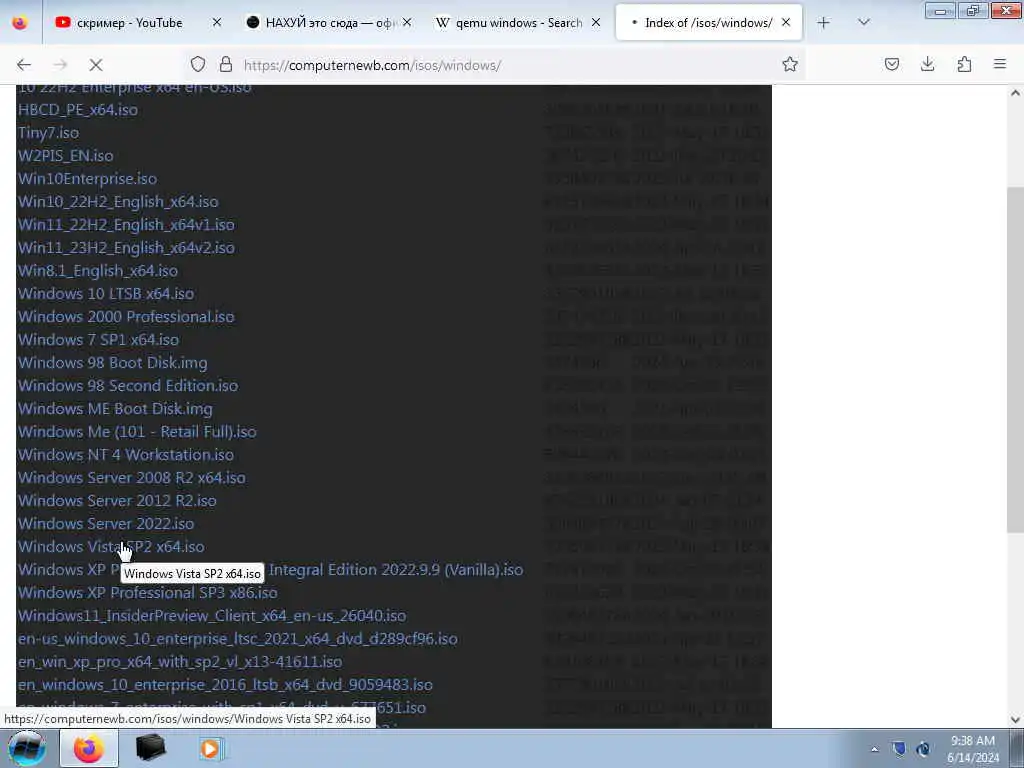Click the Windows Vista SP2 x64.iso link
Screen dimensions: 1024x768
pos(111,547)
